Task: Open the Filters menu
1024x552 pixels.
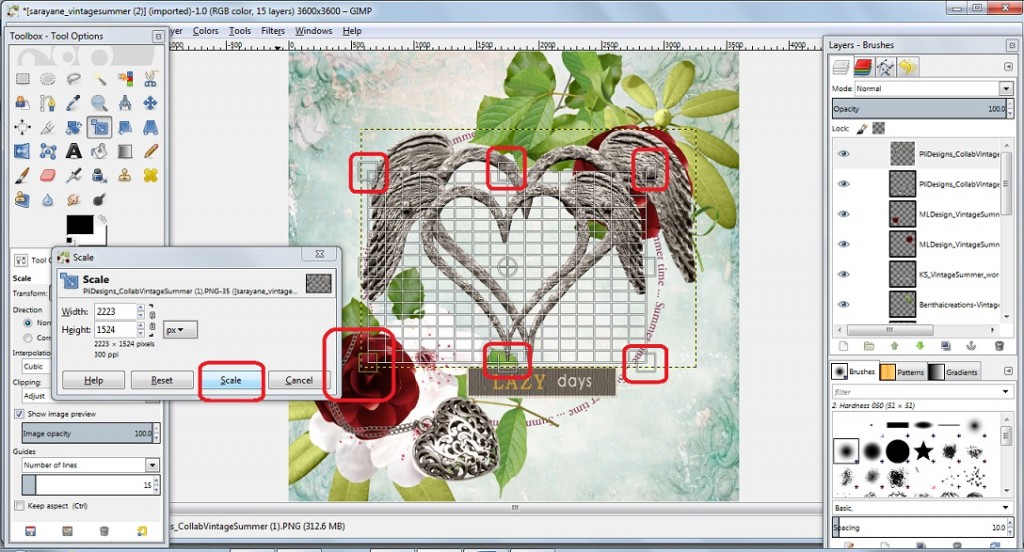Action: 273,31
